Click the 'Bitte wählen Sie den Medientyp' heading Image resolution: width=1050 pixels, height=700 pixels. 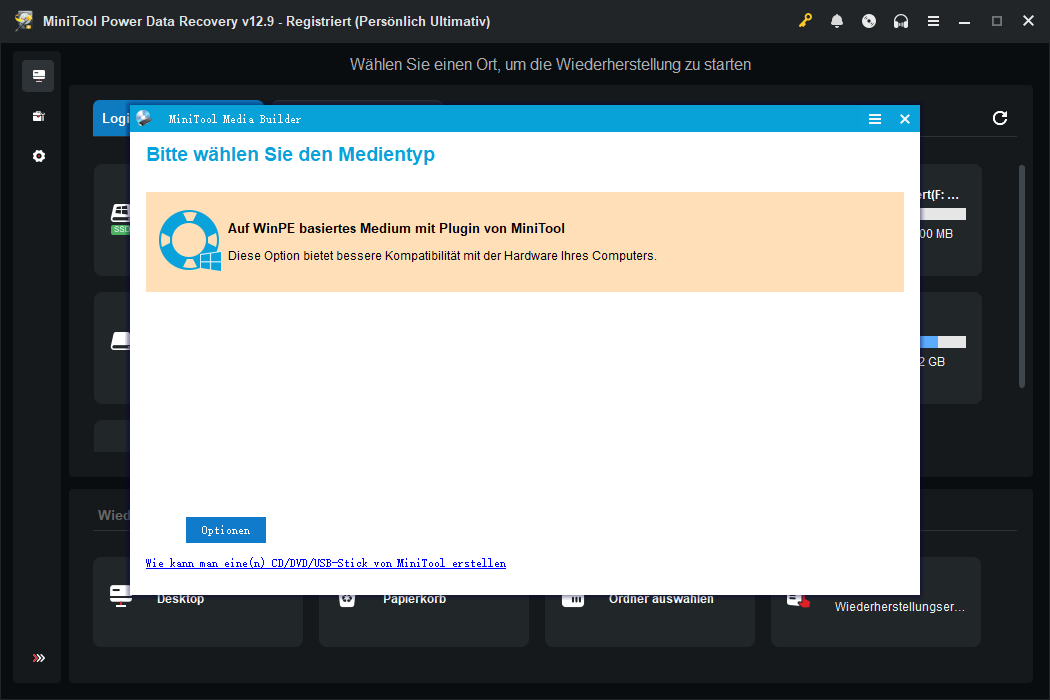291,154
